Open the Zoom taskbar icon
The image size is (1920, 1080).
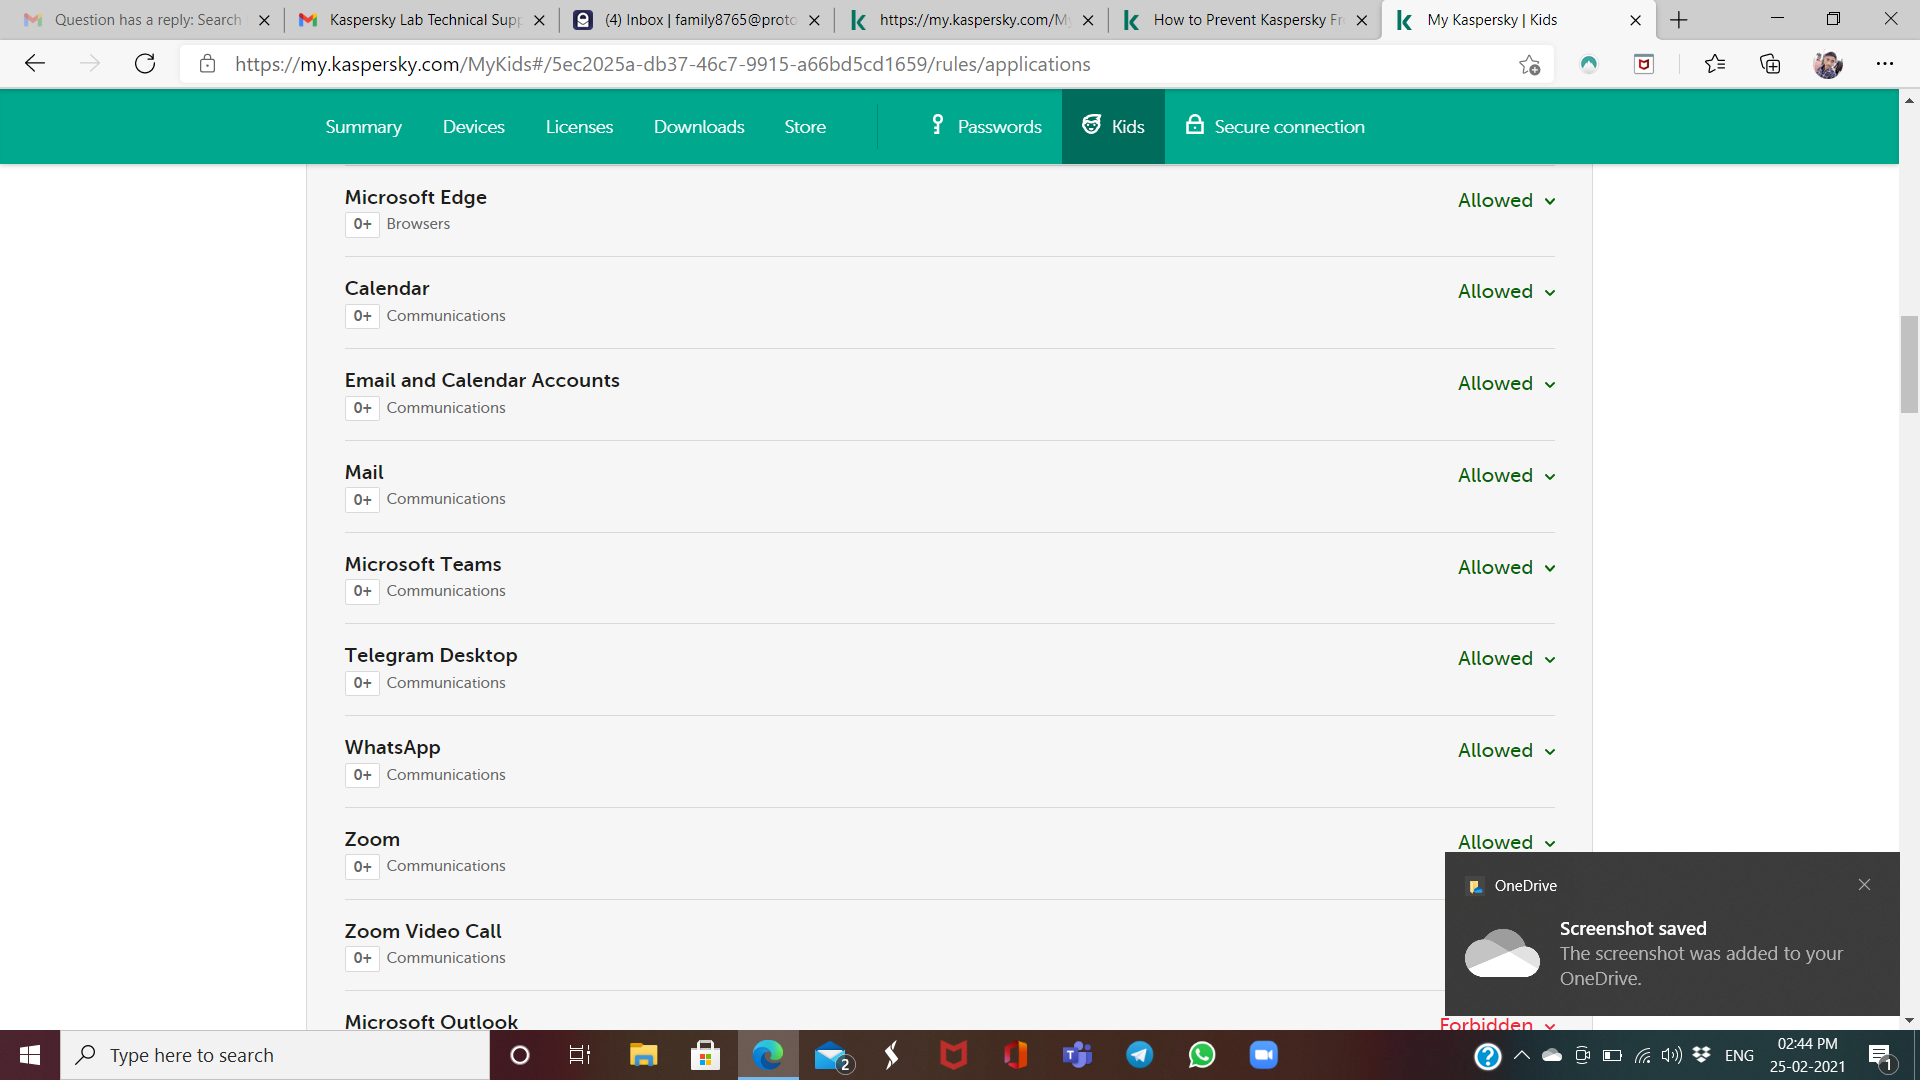[1263, 1055]
